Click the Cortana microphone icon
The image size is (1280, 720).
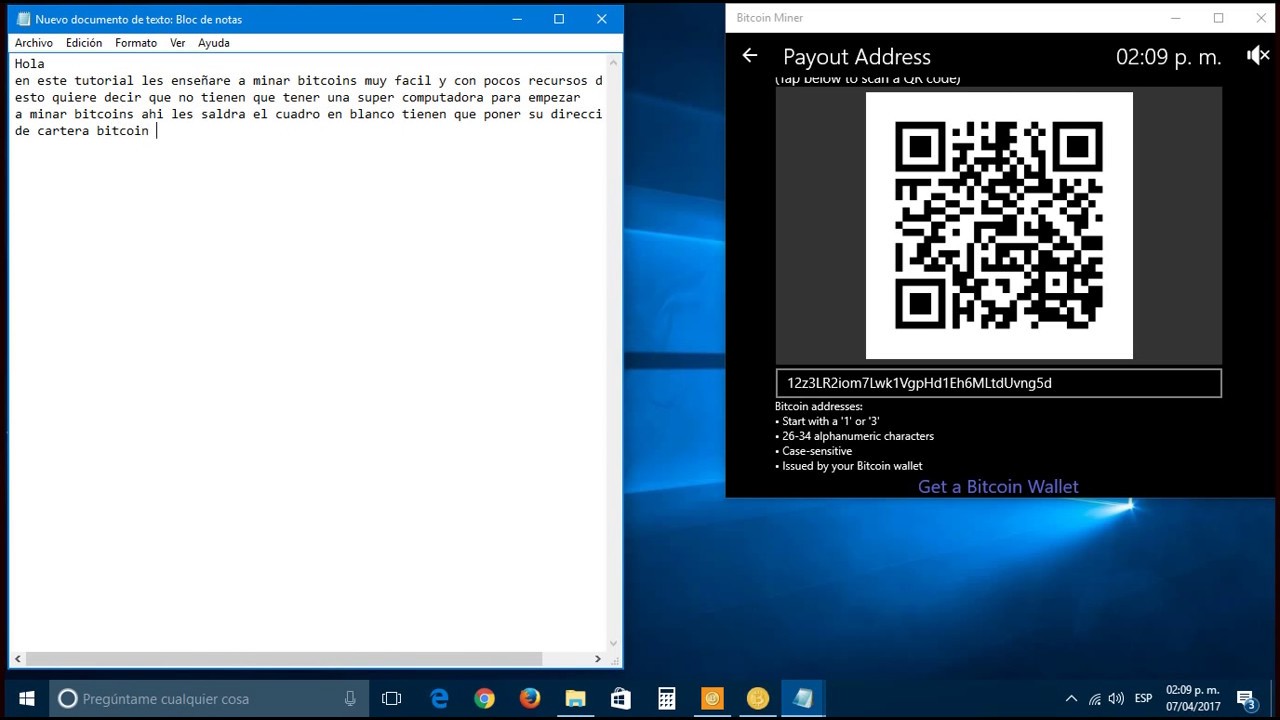tap(350, 699)
